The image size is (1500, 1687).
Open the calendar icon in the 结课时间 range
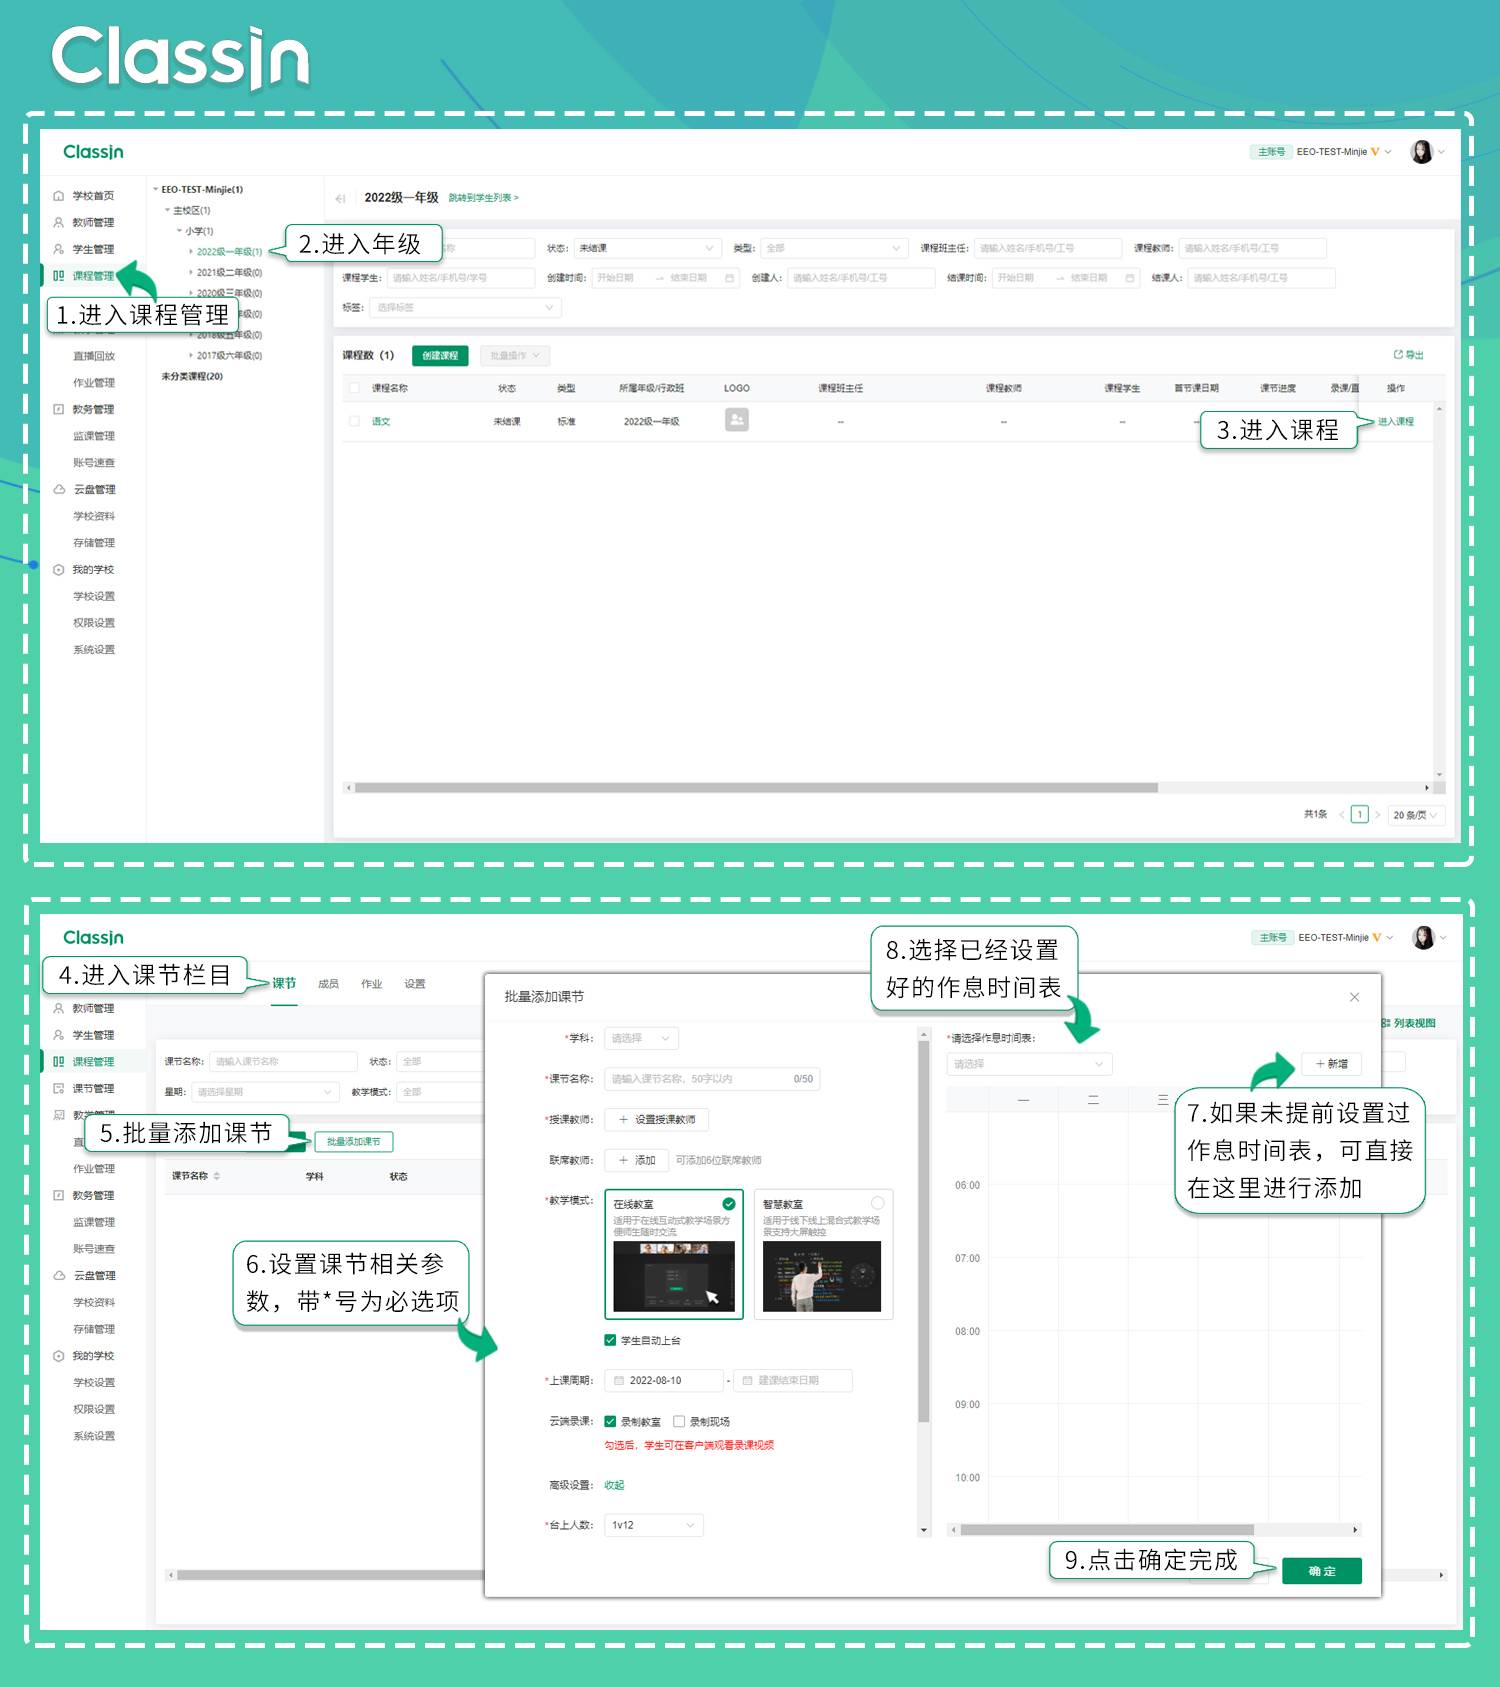1130,278
